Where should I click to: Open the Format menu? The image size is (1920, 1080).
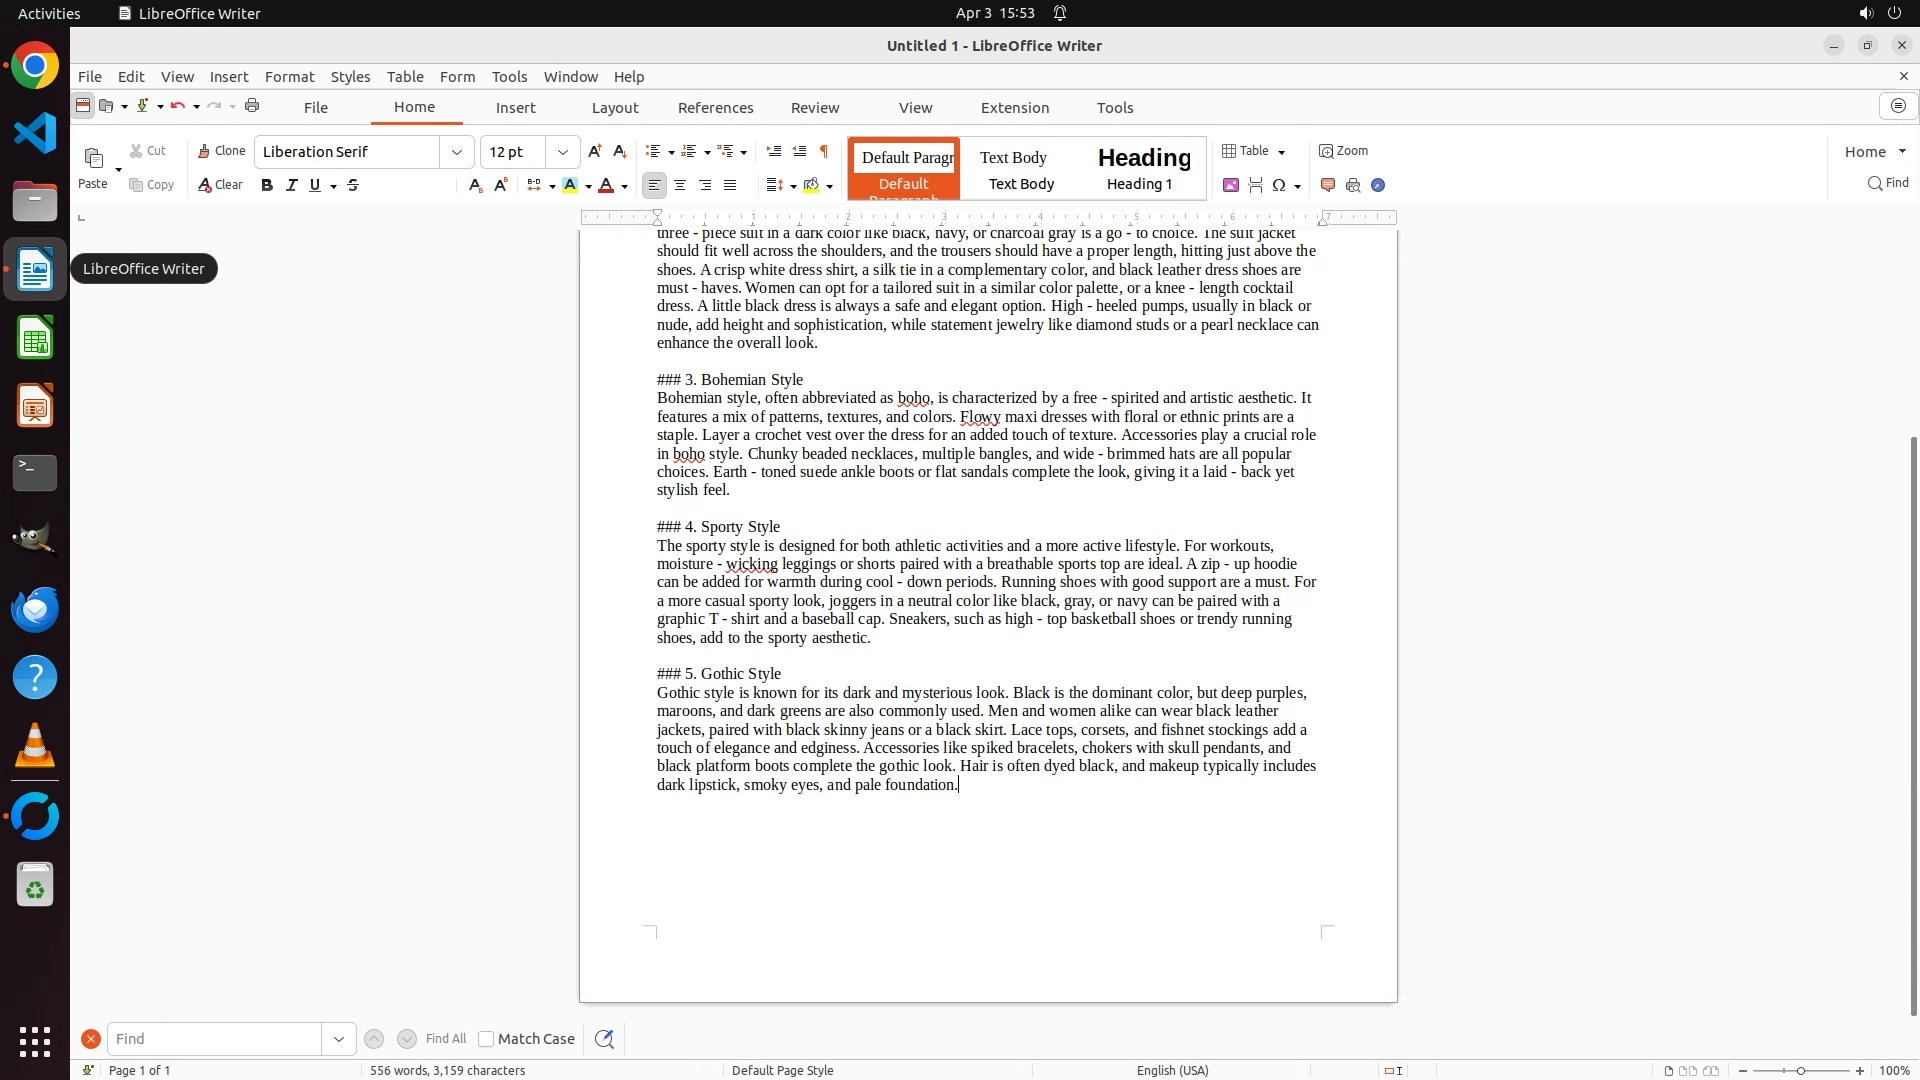(289, 77)
